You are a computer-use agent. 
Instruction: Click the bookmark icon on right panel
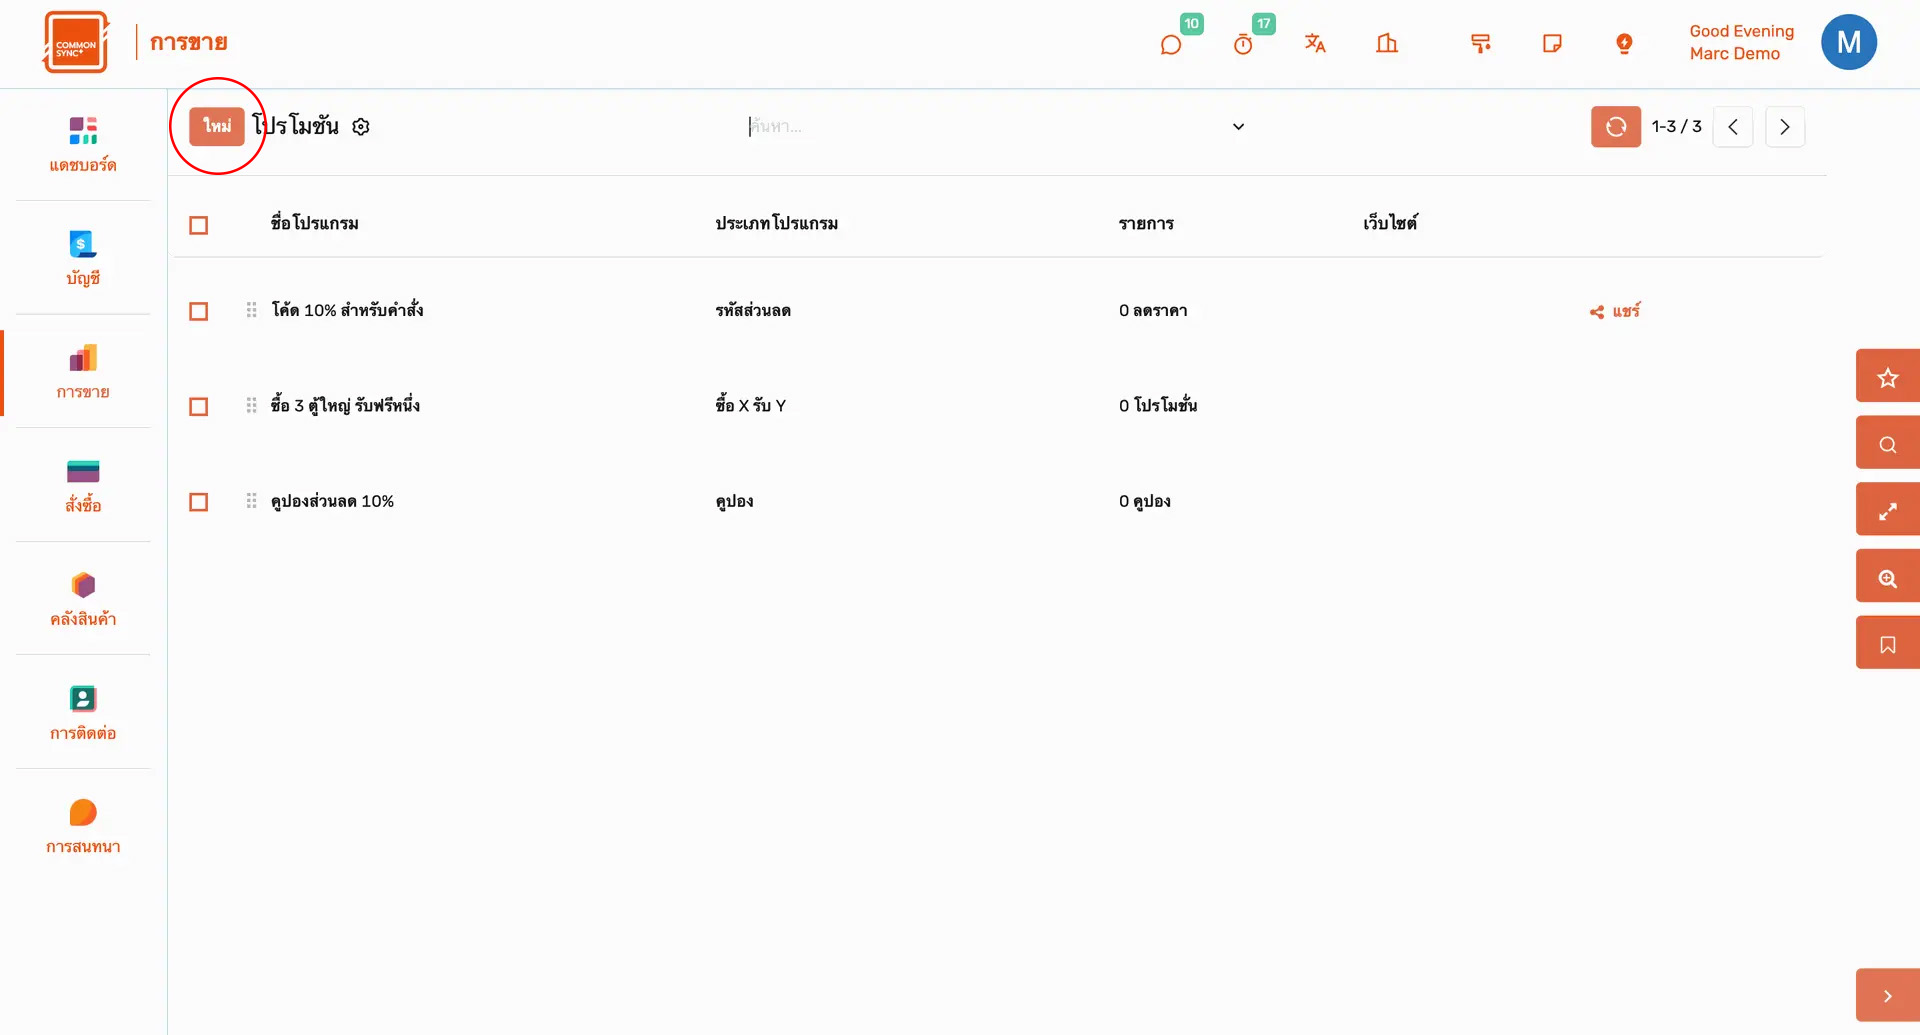click(1887, 644)
